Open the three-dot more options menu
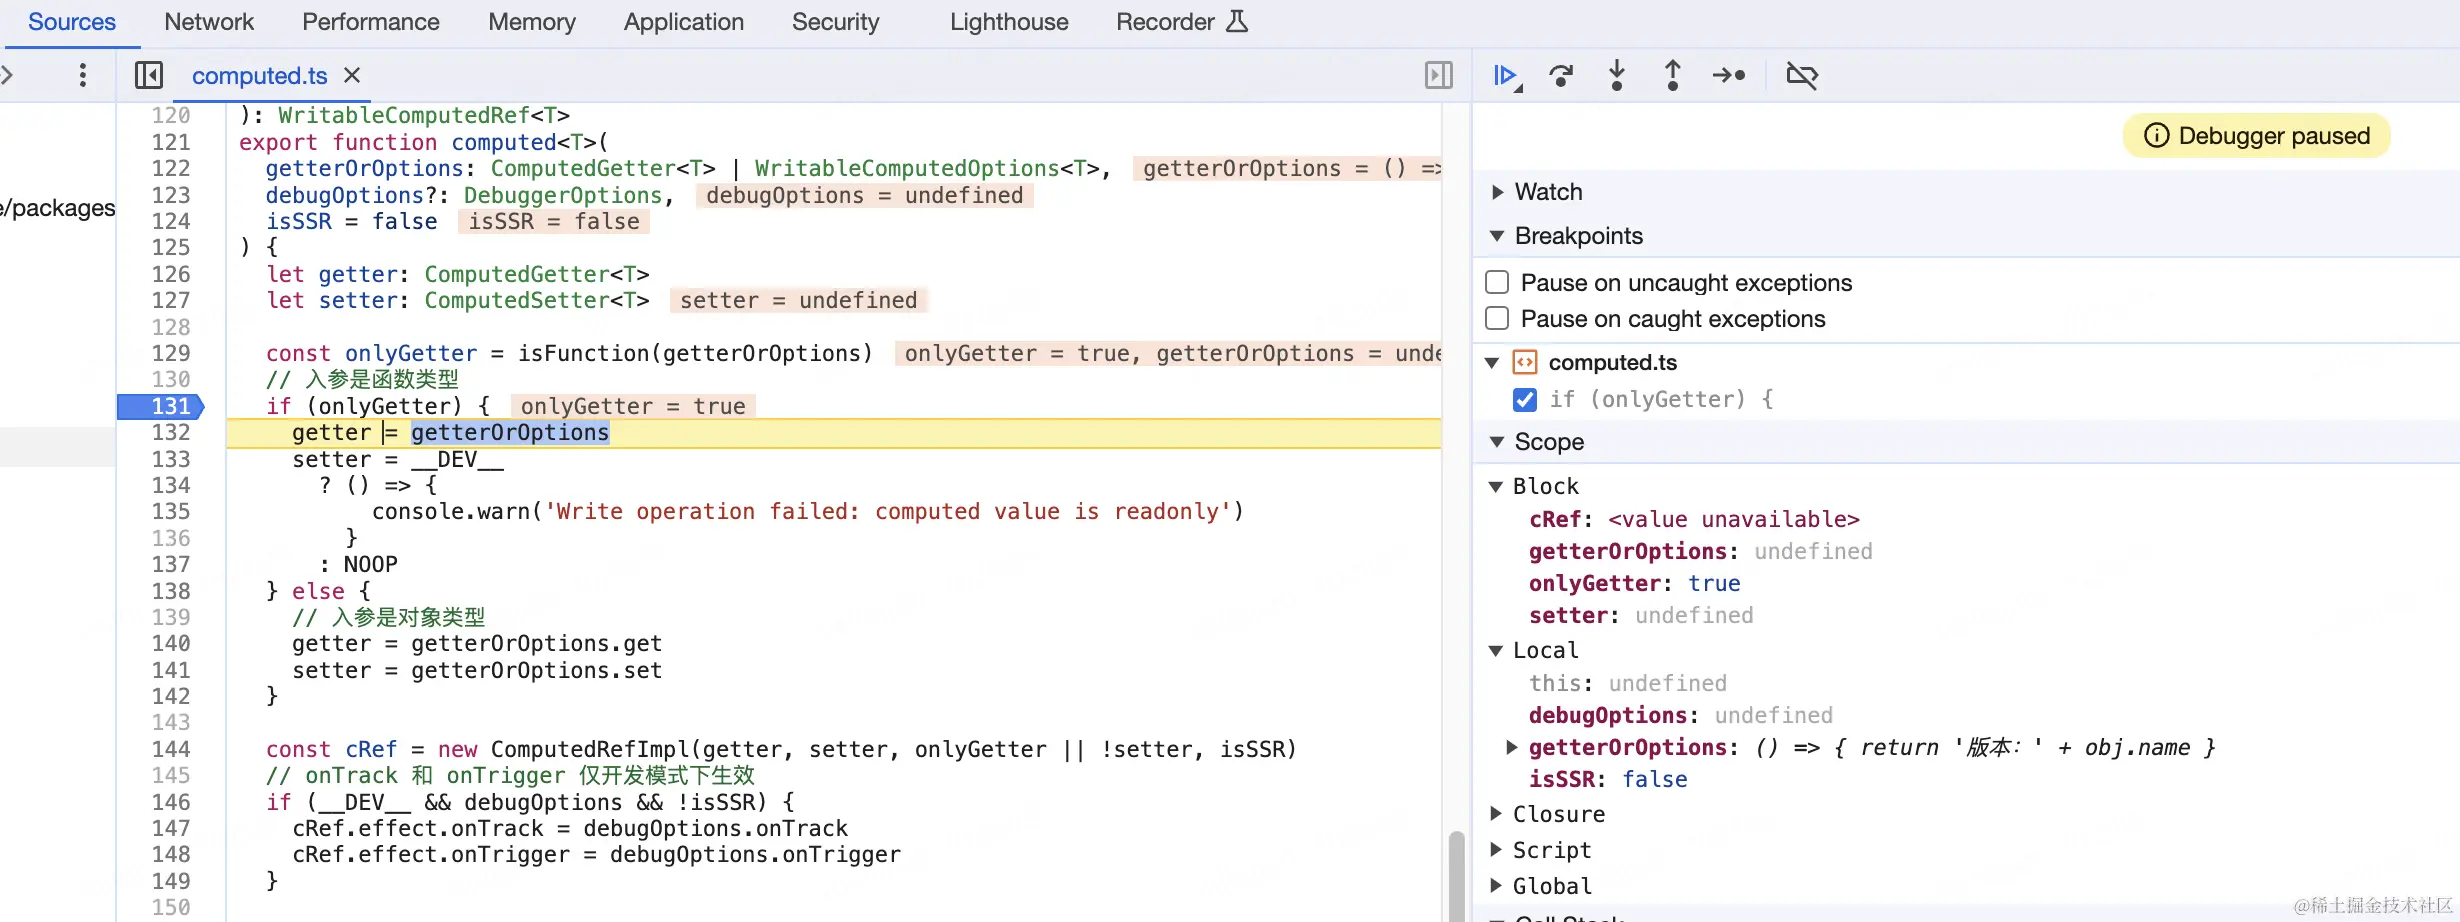Image resolution: width=2460 pixels, height=922 pixels. click(x=83, y=76)
